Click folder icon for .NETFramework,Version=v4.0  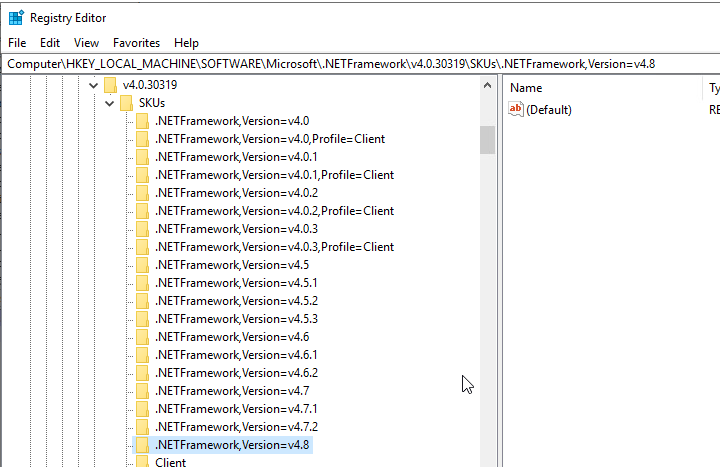click(x=142, y=121)
